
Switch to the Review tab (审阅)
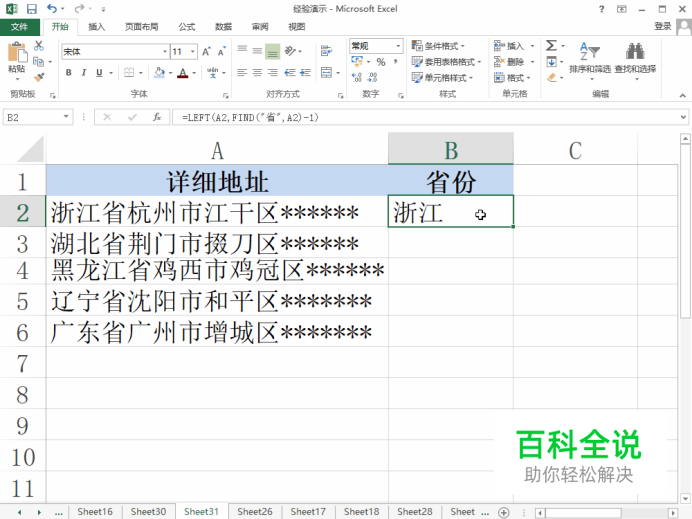tap(260, 27)
